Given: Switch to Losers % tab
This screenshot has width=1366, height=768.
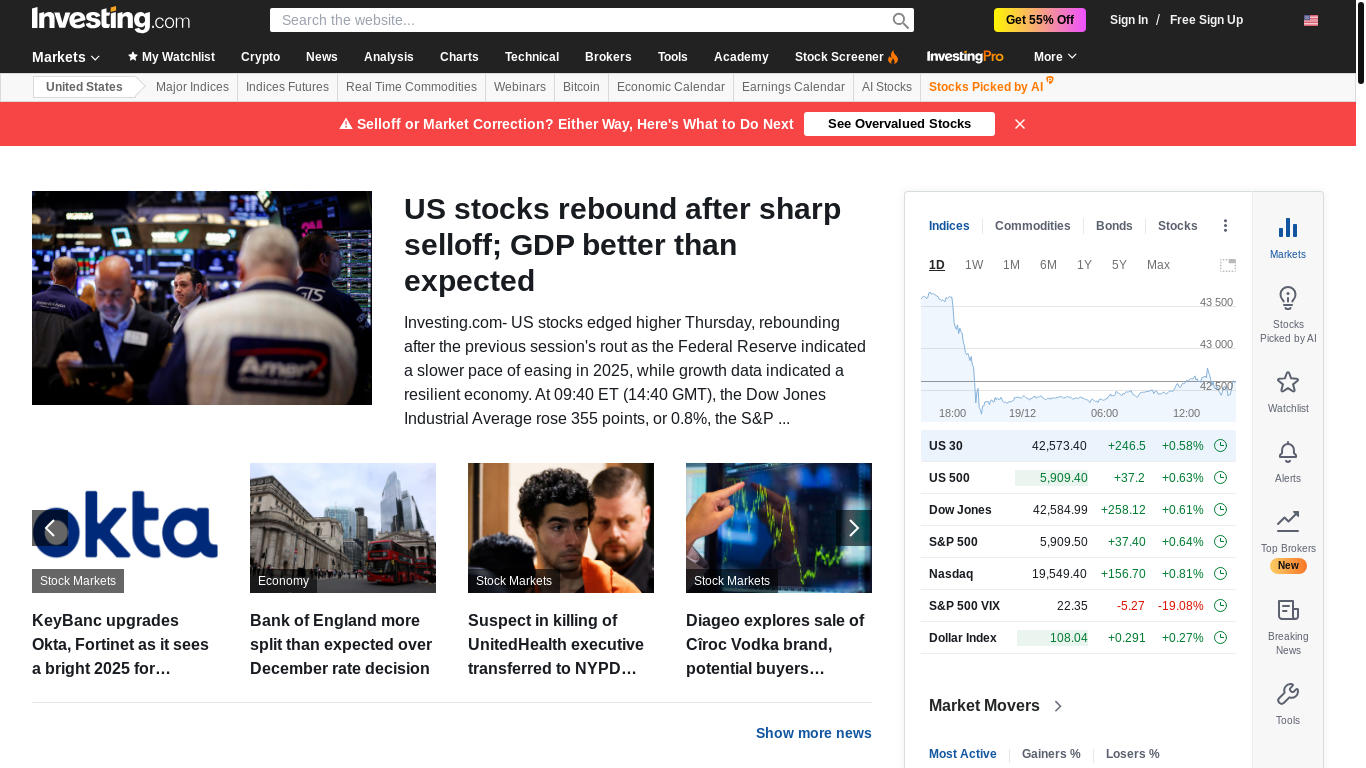Looking at the screenshot, I should pyautogui.click(x=1133, y=754).
